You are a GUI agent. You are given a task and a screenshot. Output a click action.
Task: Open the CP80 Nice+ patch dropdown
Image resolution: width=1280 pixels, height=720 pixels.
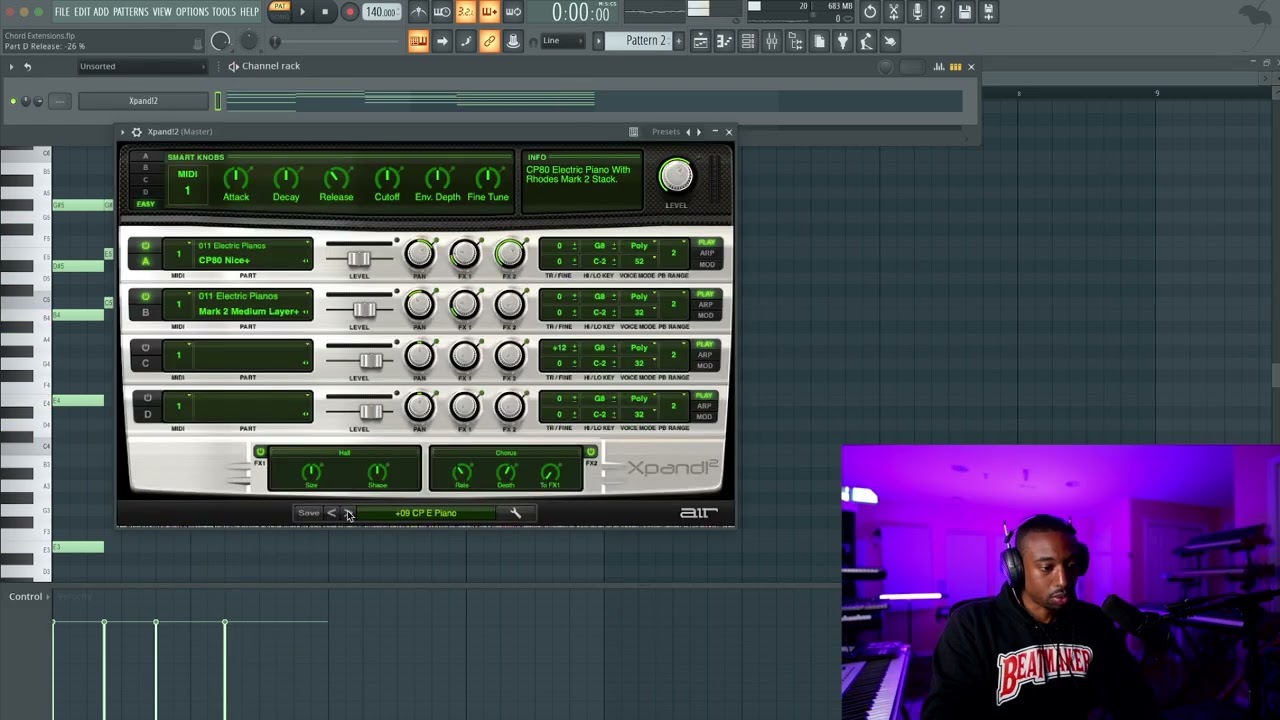pos(252,260)
